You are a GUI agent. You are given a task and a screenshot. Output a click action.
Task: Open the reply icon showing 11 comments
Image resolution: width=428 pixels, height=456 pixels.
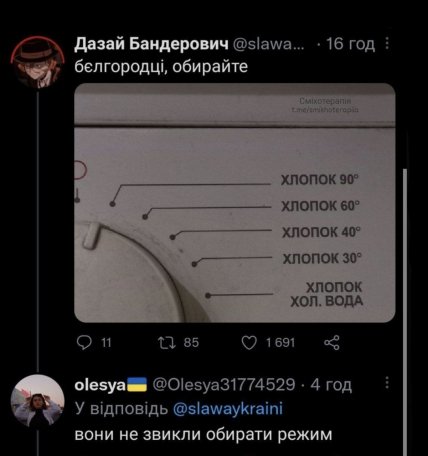click(84, 343)
